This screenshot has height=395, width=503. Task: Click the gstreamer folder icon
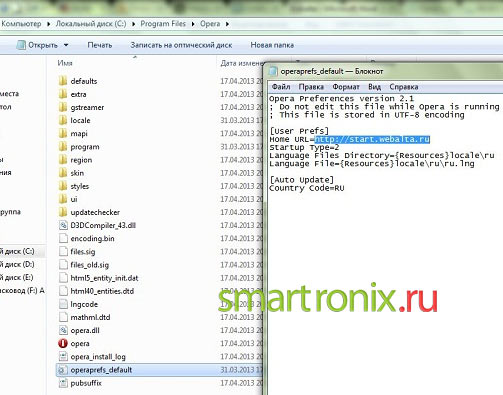tap(63, 107)
